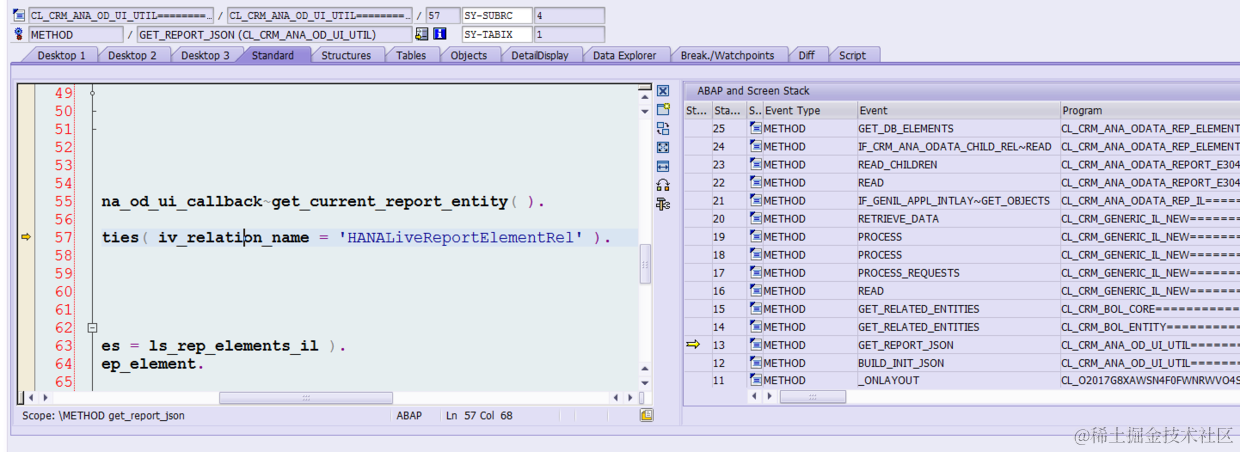This screenshot has height=452, width=1240.
Task: Click the METHOD icon in stack row 12
Action: click(756, 363)
